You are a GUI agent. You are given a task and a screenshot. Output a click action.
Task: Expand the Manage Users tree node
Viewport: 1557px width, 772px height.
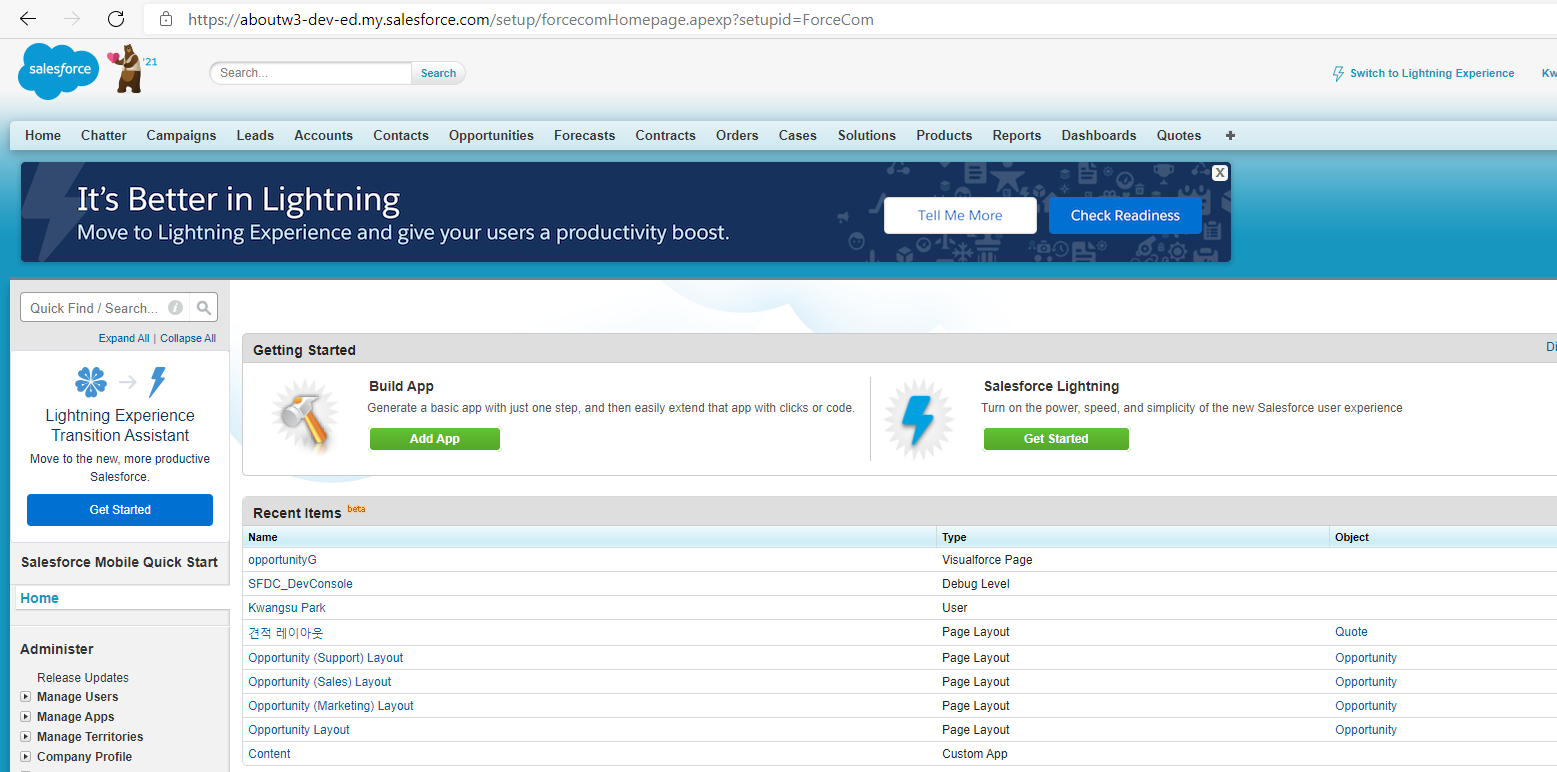pos(26,697)
